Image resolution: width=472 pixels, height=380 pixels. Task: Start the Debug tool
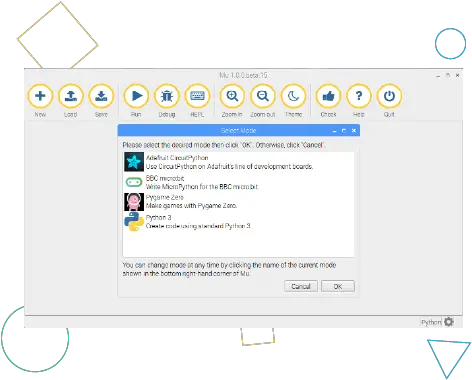pos(167,96)
